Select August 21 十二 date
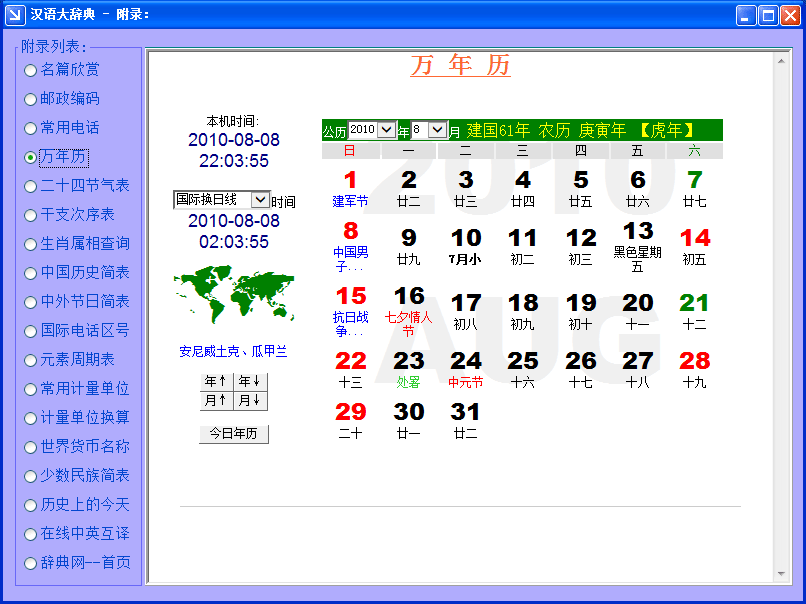This screenshot has width=806, height=604. [x=694, y=312]
